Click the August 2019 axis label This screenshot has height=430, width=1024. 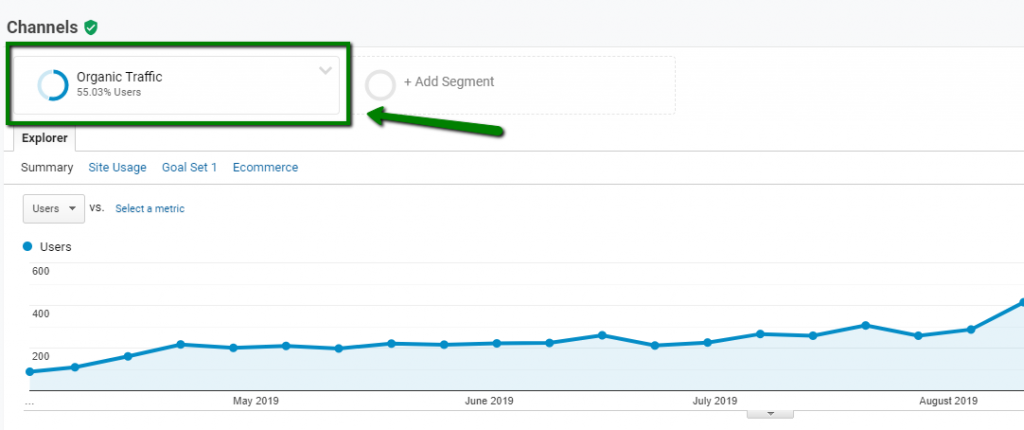click(947, 401)
